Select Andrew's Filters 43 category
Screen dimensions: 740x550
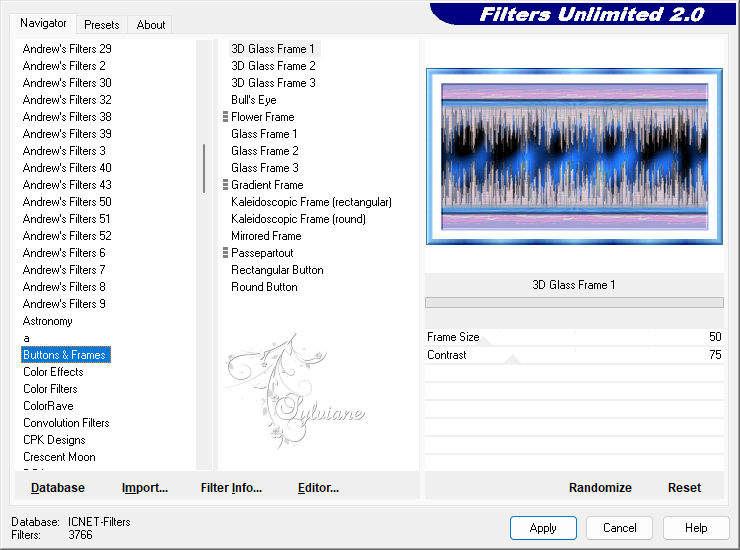(67, 185)
